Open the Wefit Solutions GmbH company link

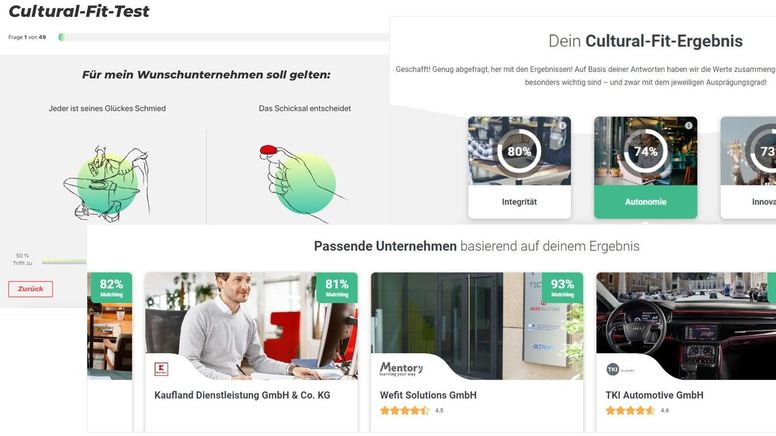coord(428,395)
